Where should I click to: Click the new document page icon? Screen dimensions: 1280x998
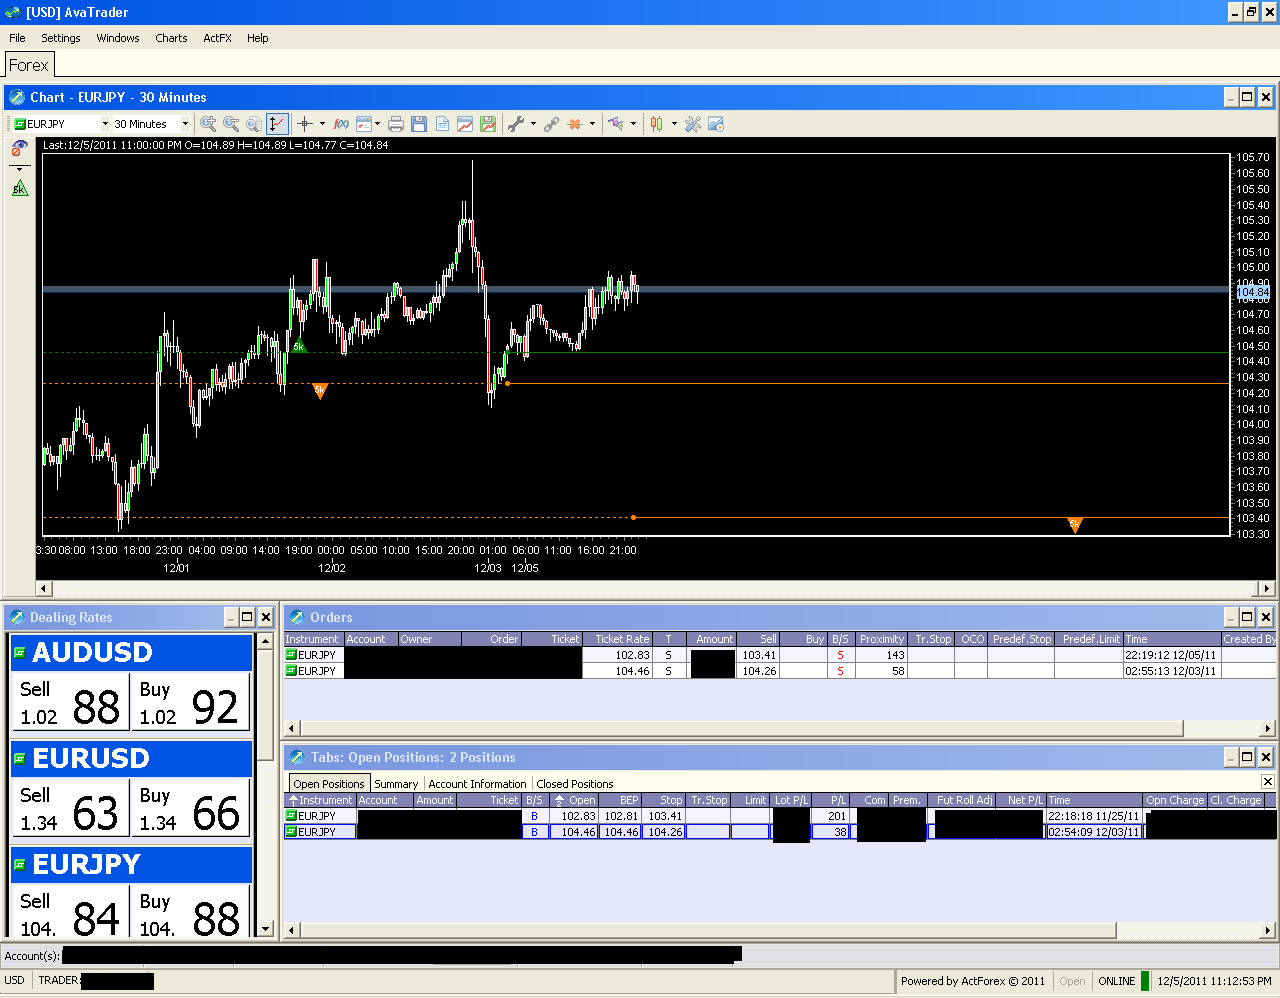tap(442, 124)
